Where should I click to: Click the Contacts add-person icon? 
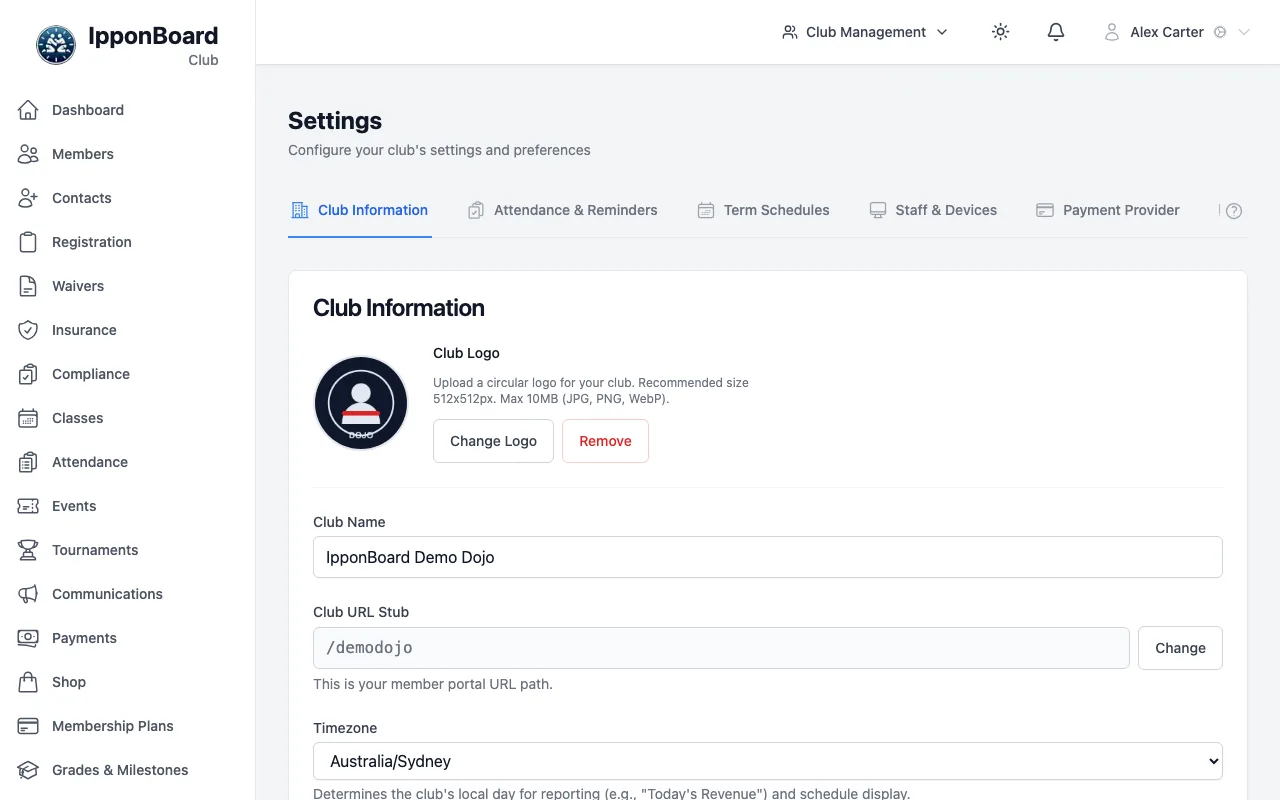28,198
